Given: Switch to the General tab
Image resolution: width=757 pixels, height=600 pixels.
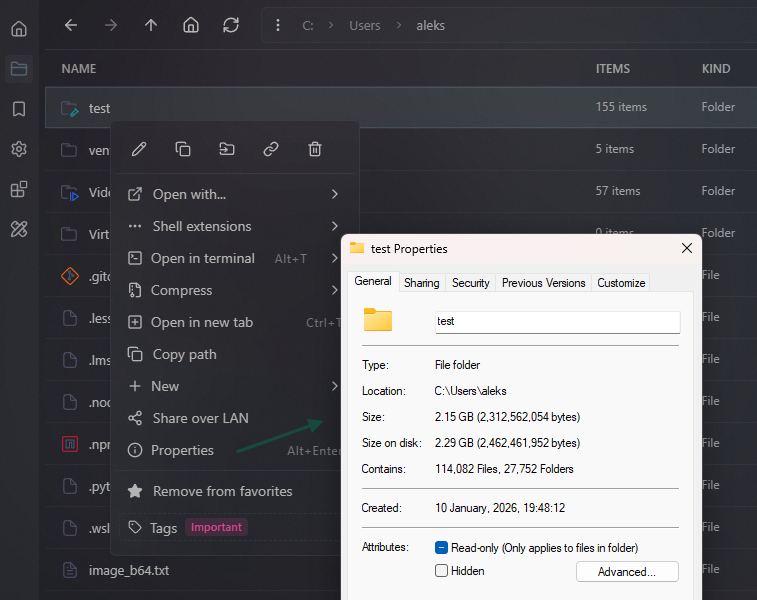Looking at the screenshot, I should pyautogui.click(x=373, y=281).
